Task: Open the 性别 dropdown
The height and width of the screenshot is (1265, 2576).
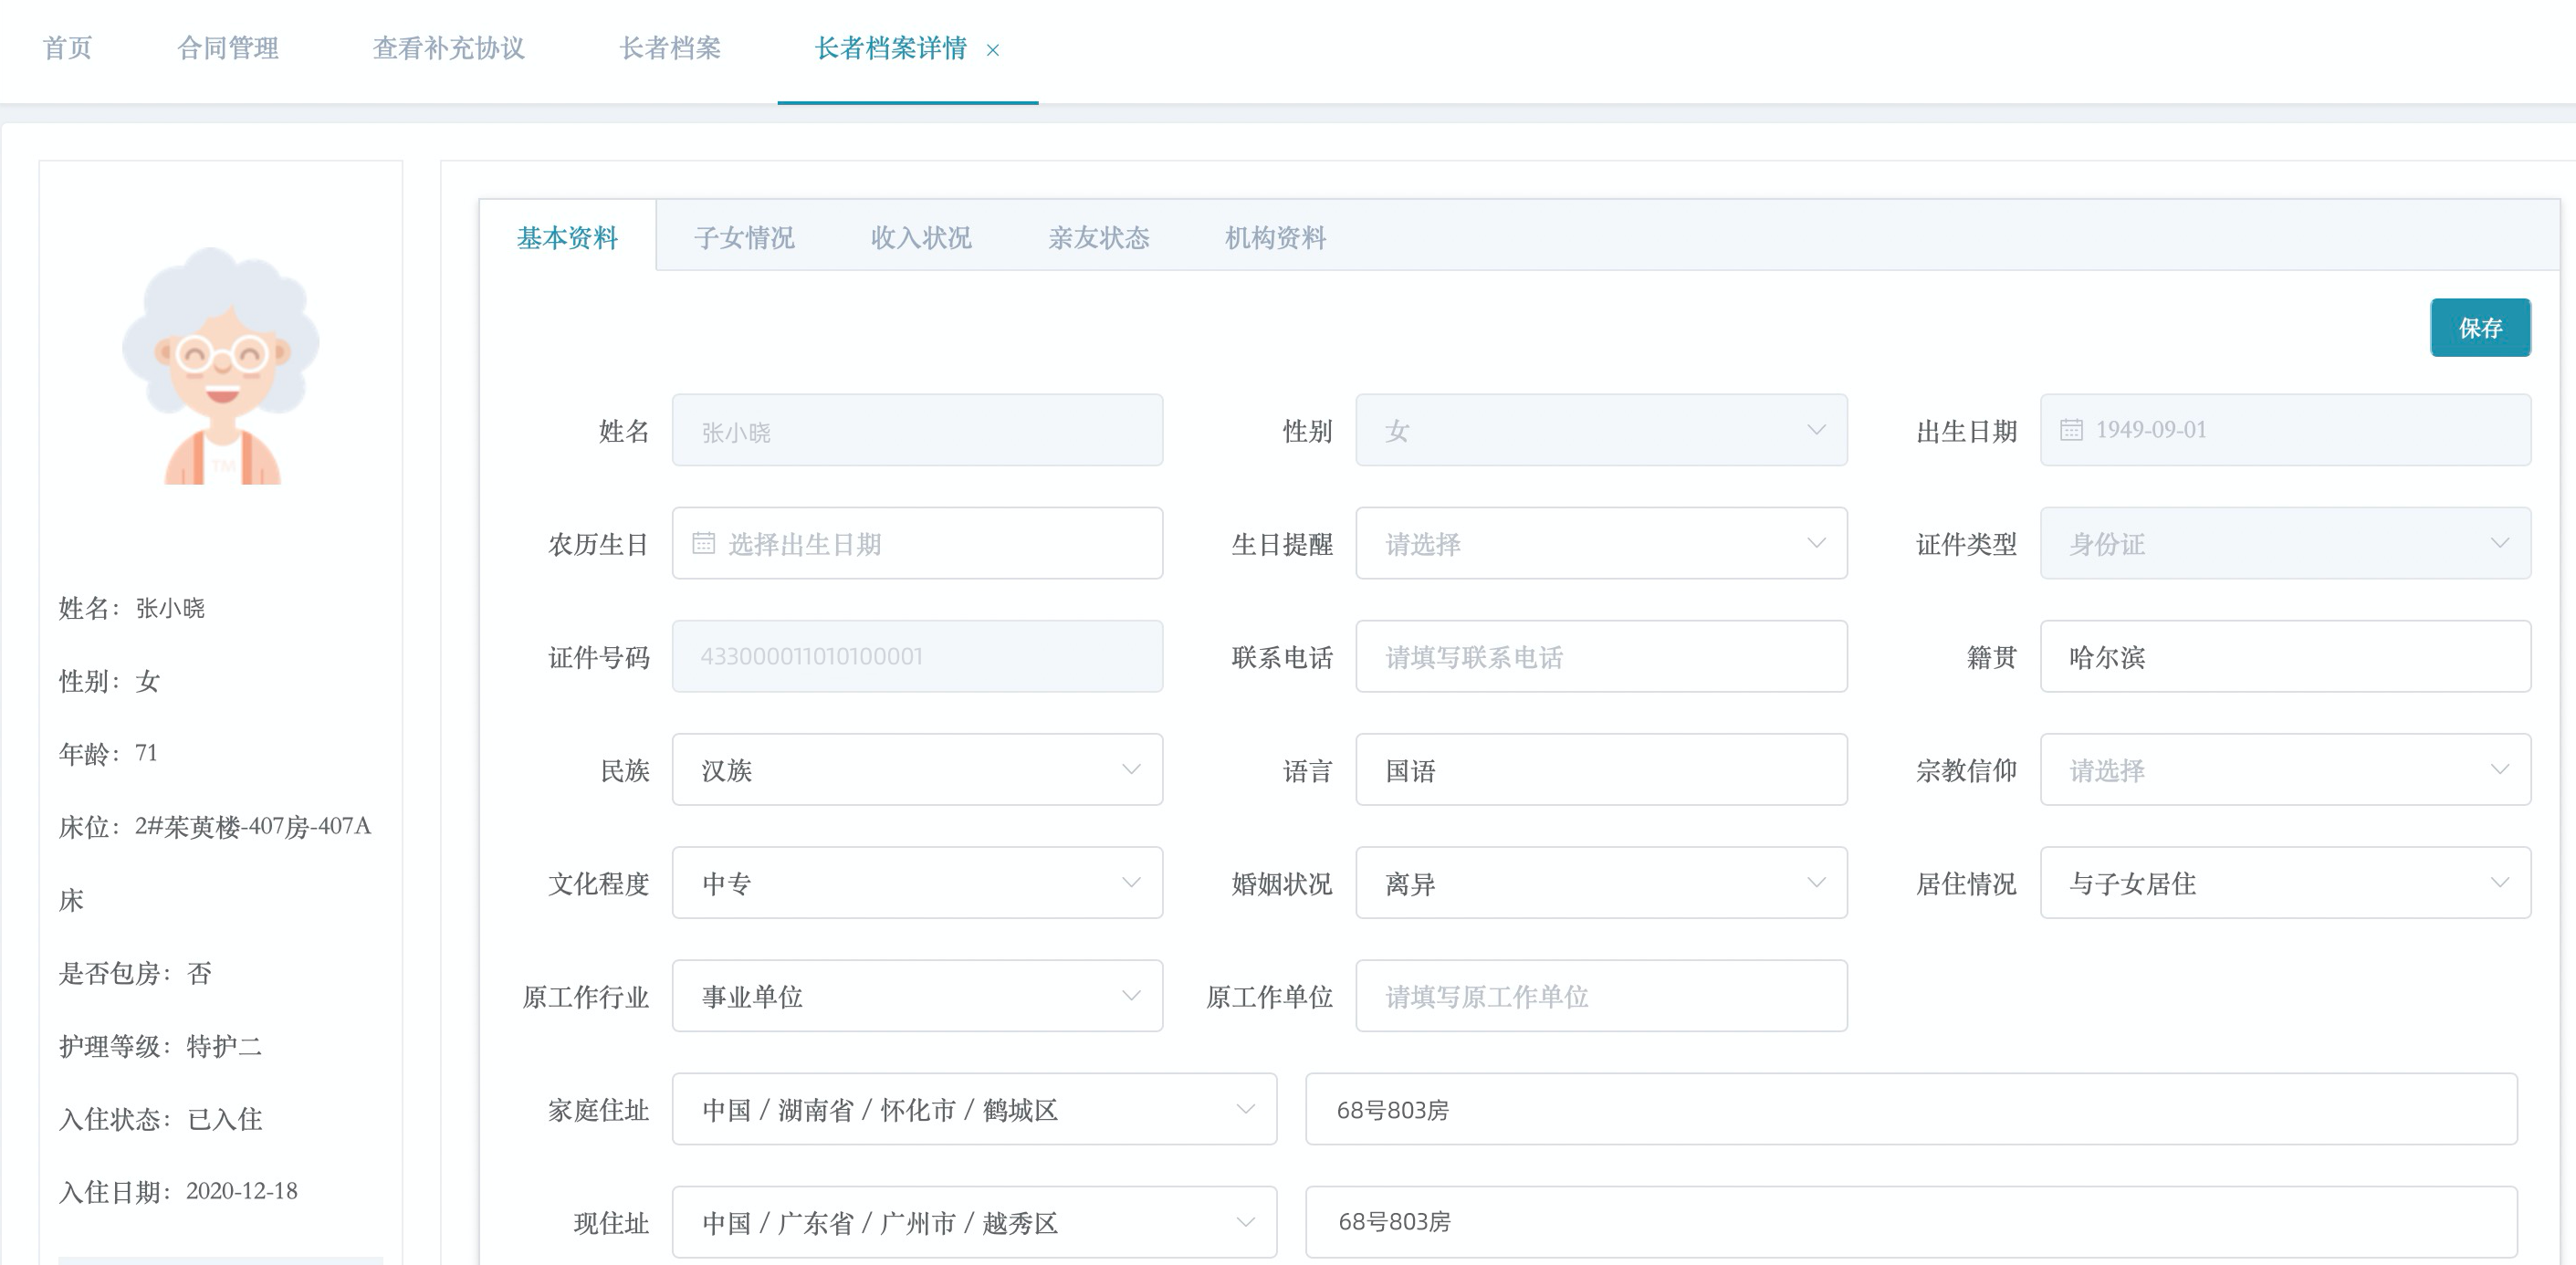Action: coord(1601,430)
